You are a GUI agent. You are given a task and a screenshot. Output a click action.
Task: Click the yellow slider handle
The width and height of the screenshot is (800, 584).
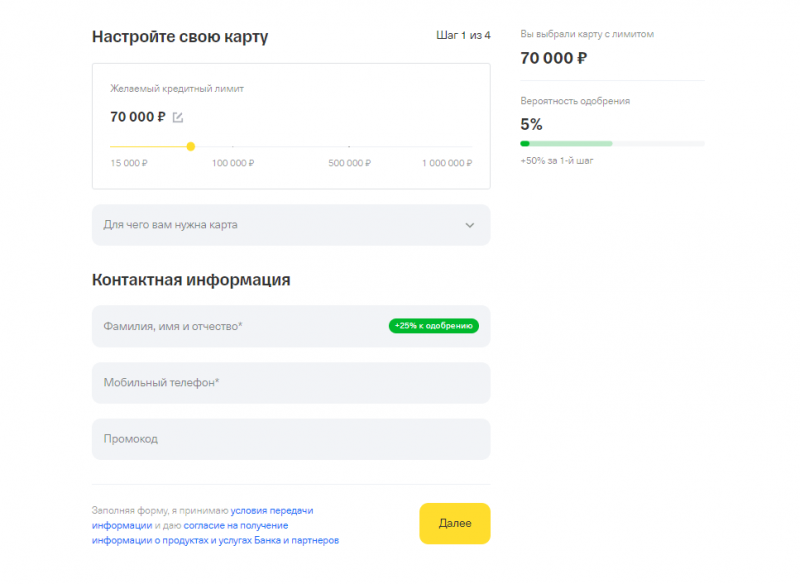click(190, 147)
